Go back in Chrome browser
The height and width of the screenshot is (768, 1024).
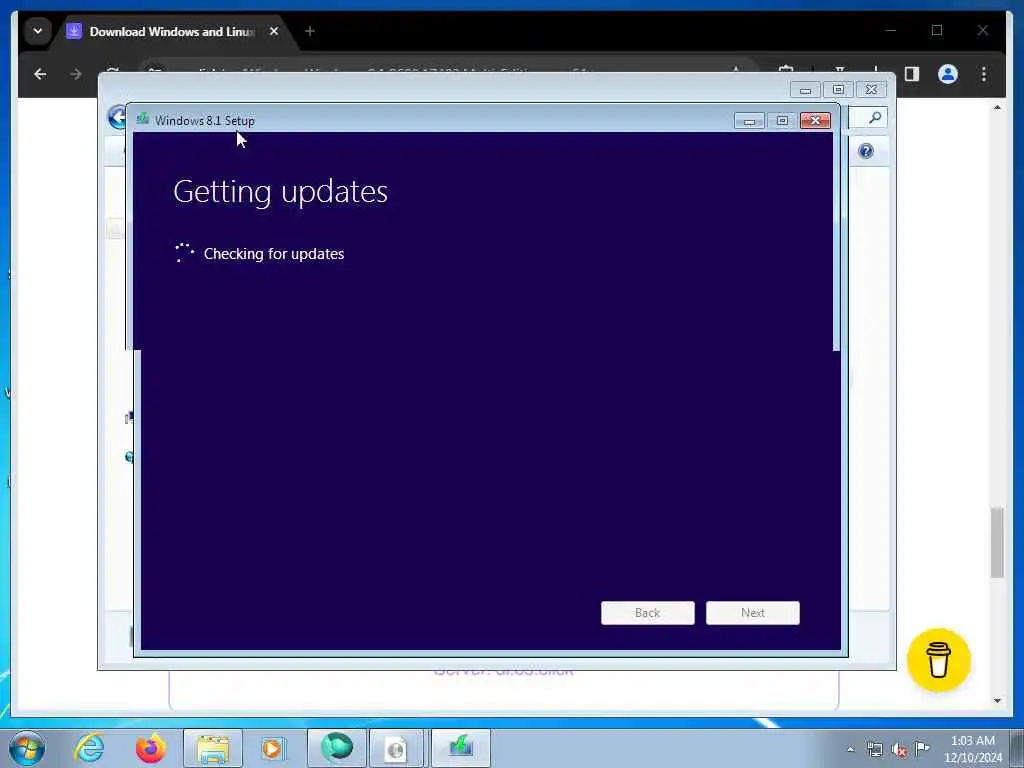click(40, 74)
